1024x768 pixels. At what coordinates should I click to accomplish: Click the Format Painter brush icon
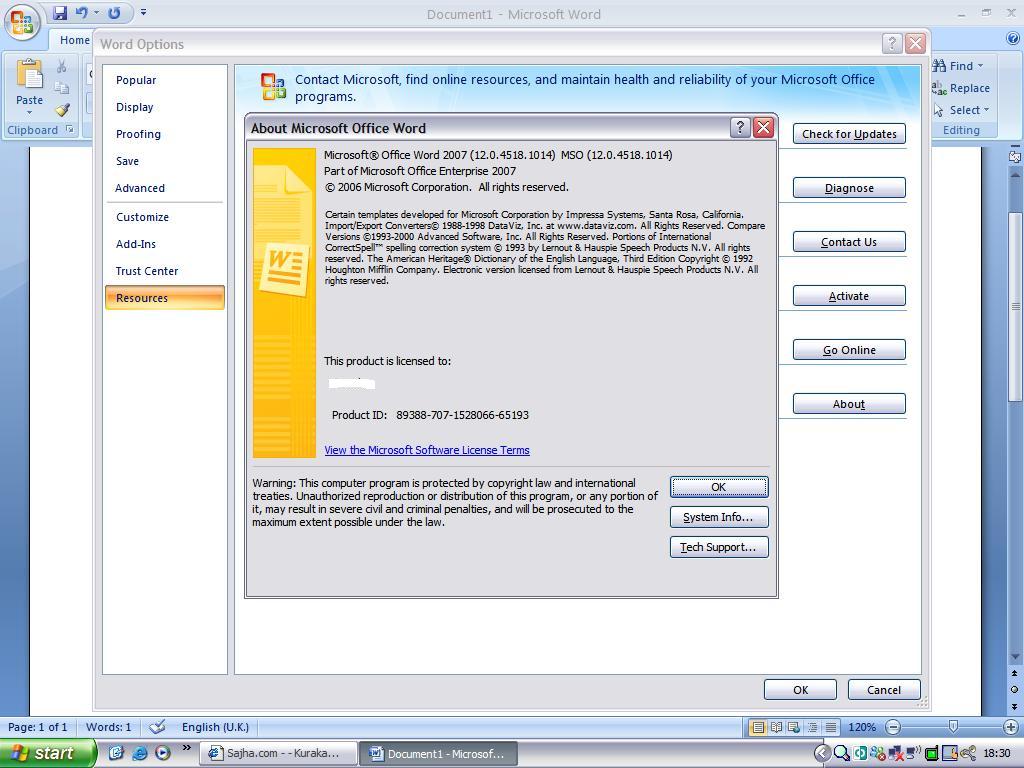pos(62,110)
